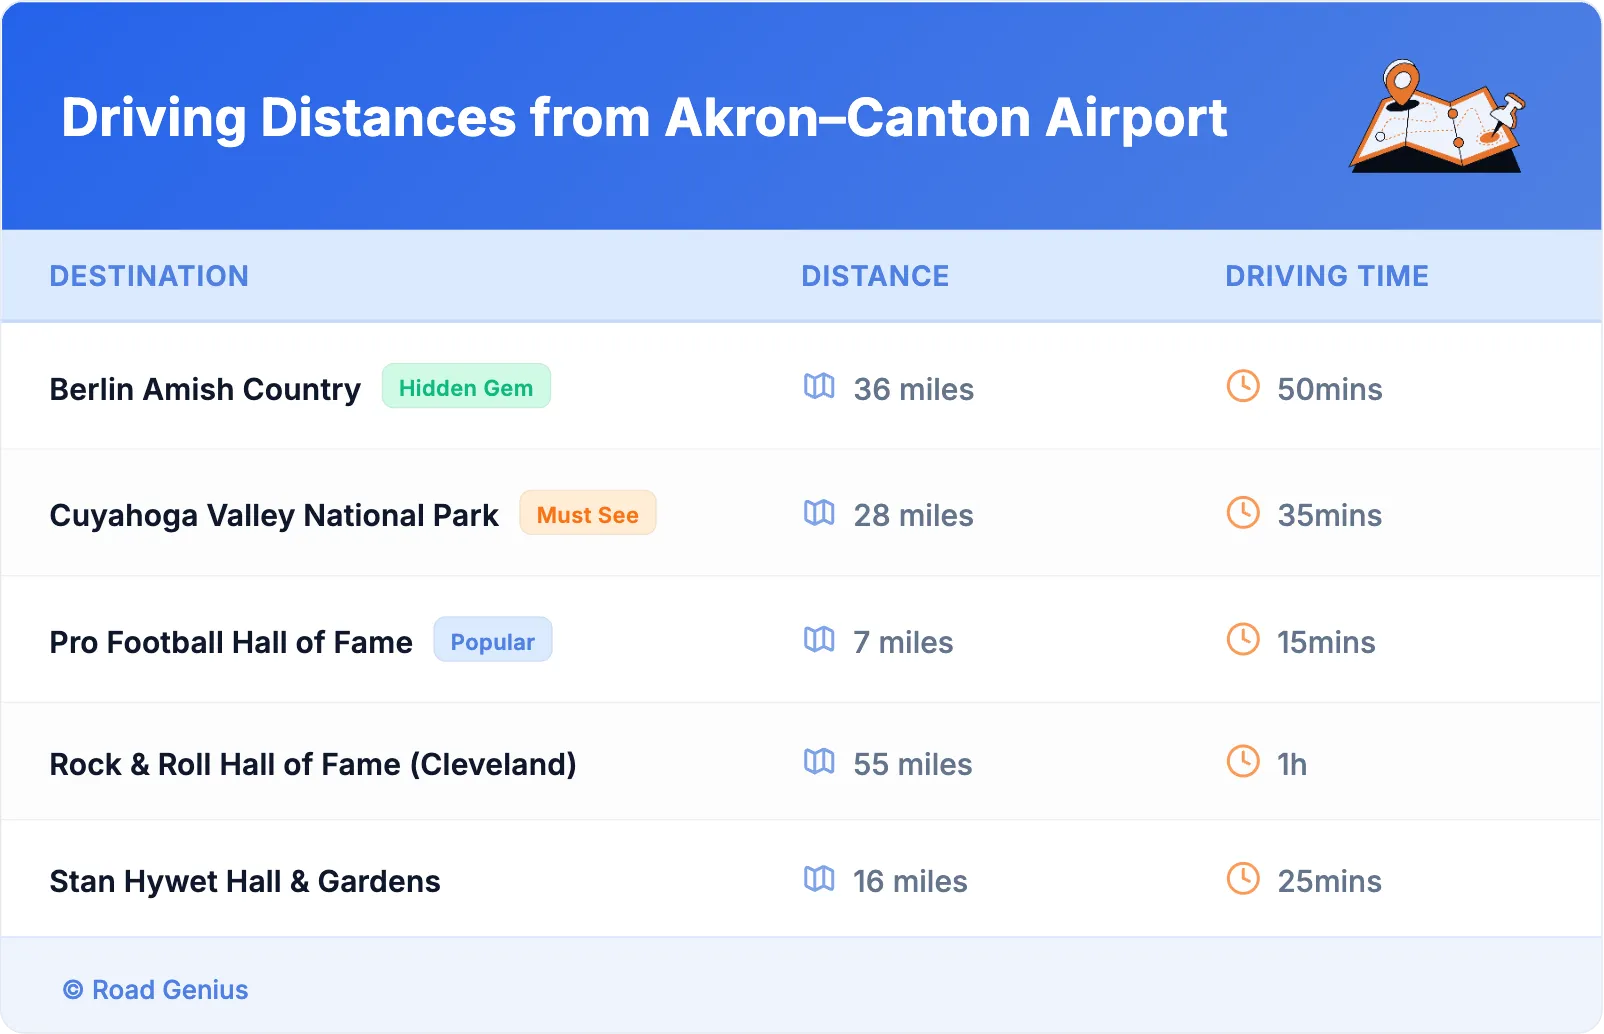Click the 7 miles distance value

tap(903, 642)
